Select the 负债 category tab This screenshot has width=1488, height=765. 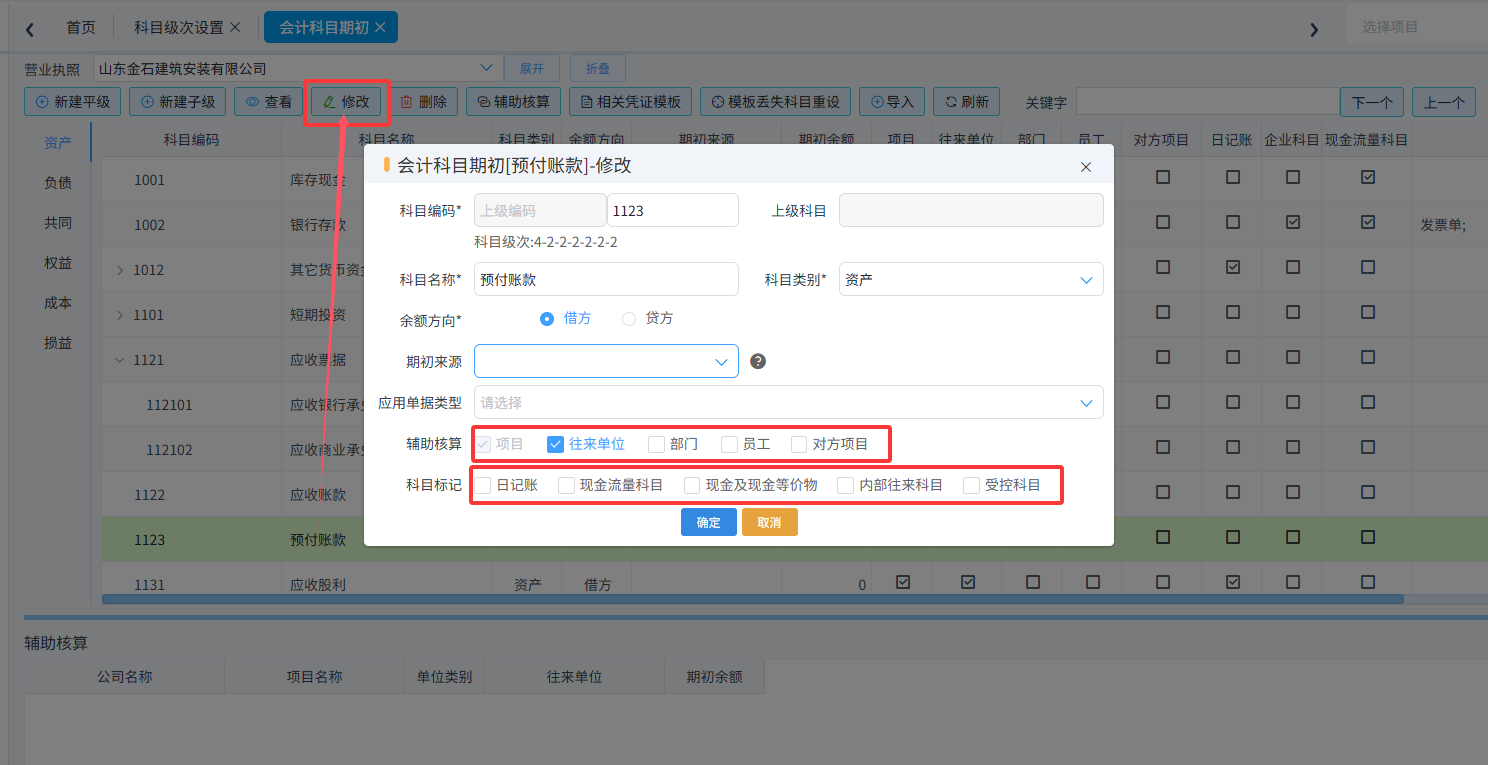point(58,183)
